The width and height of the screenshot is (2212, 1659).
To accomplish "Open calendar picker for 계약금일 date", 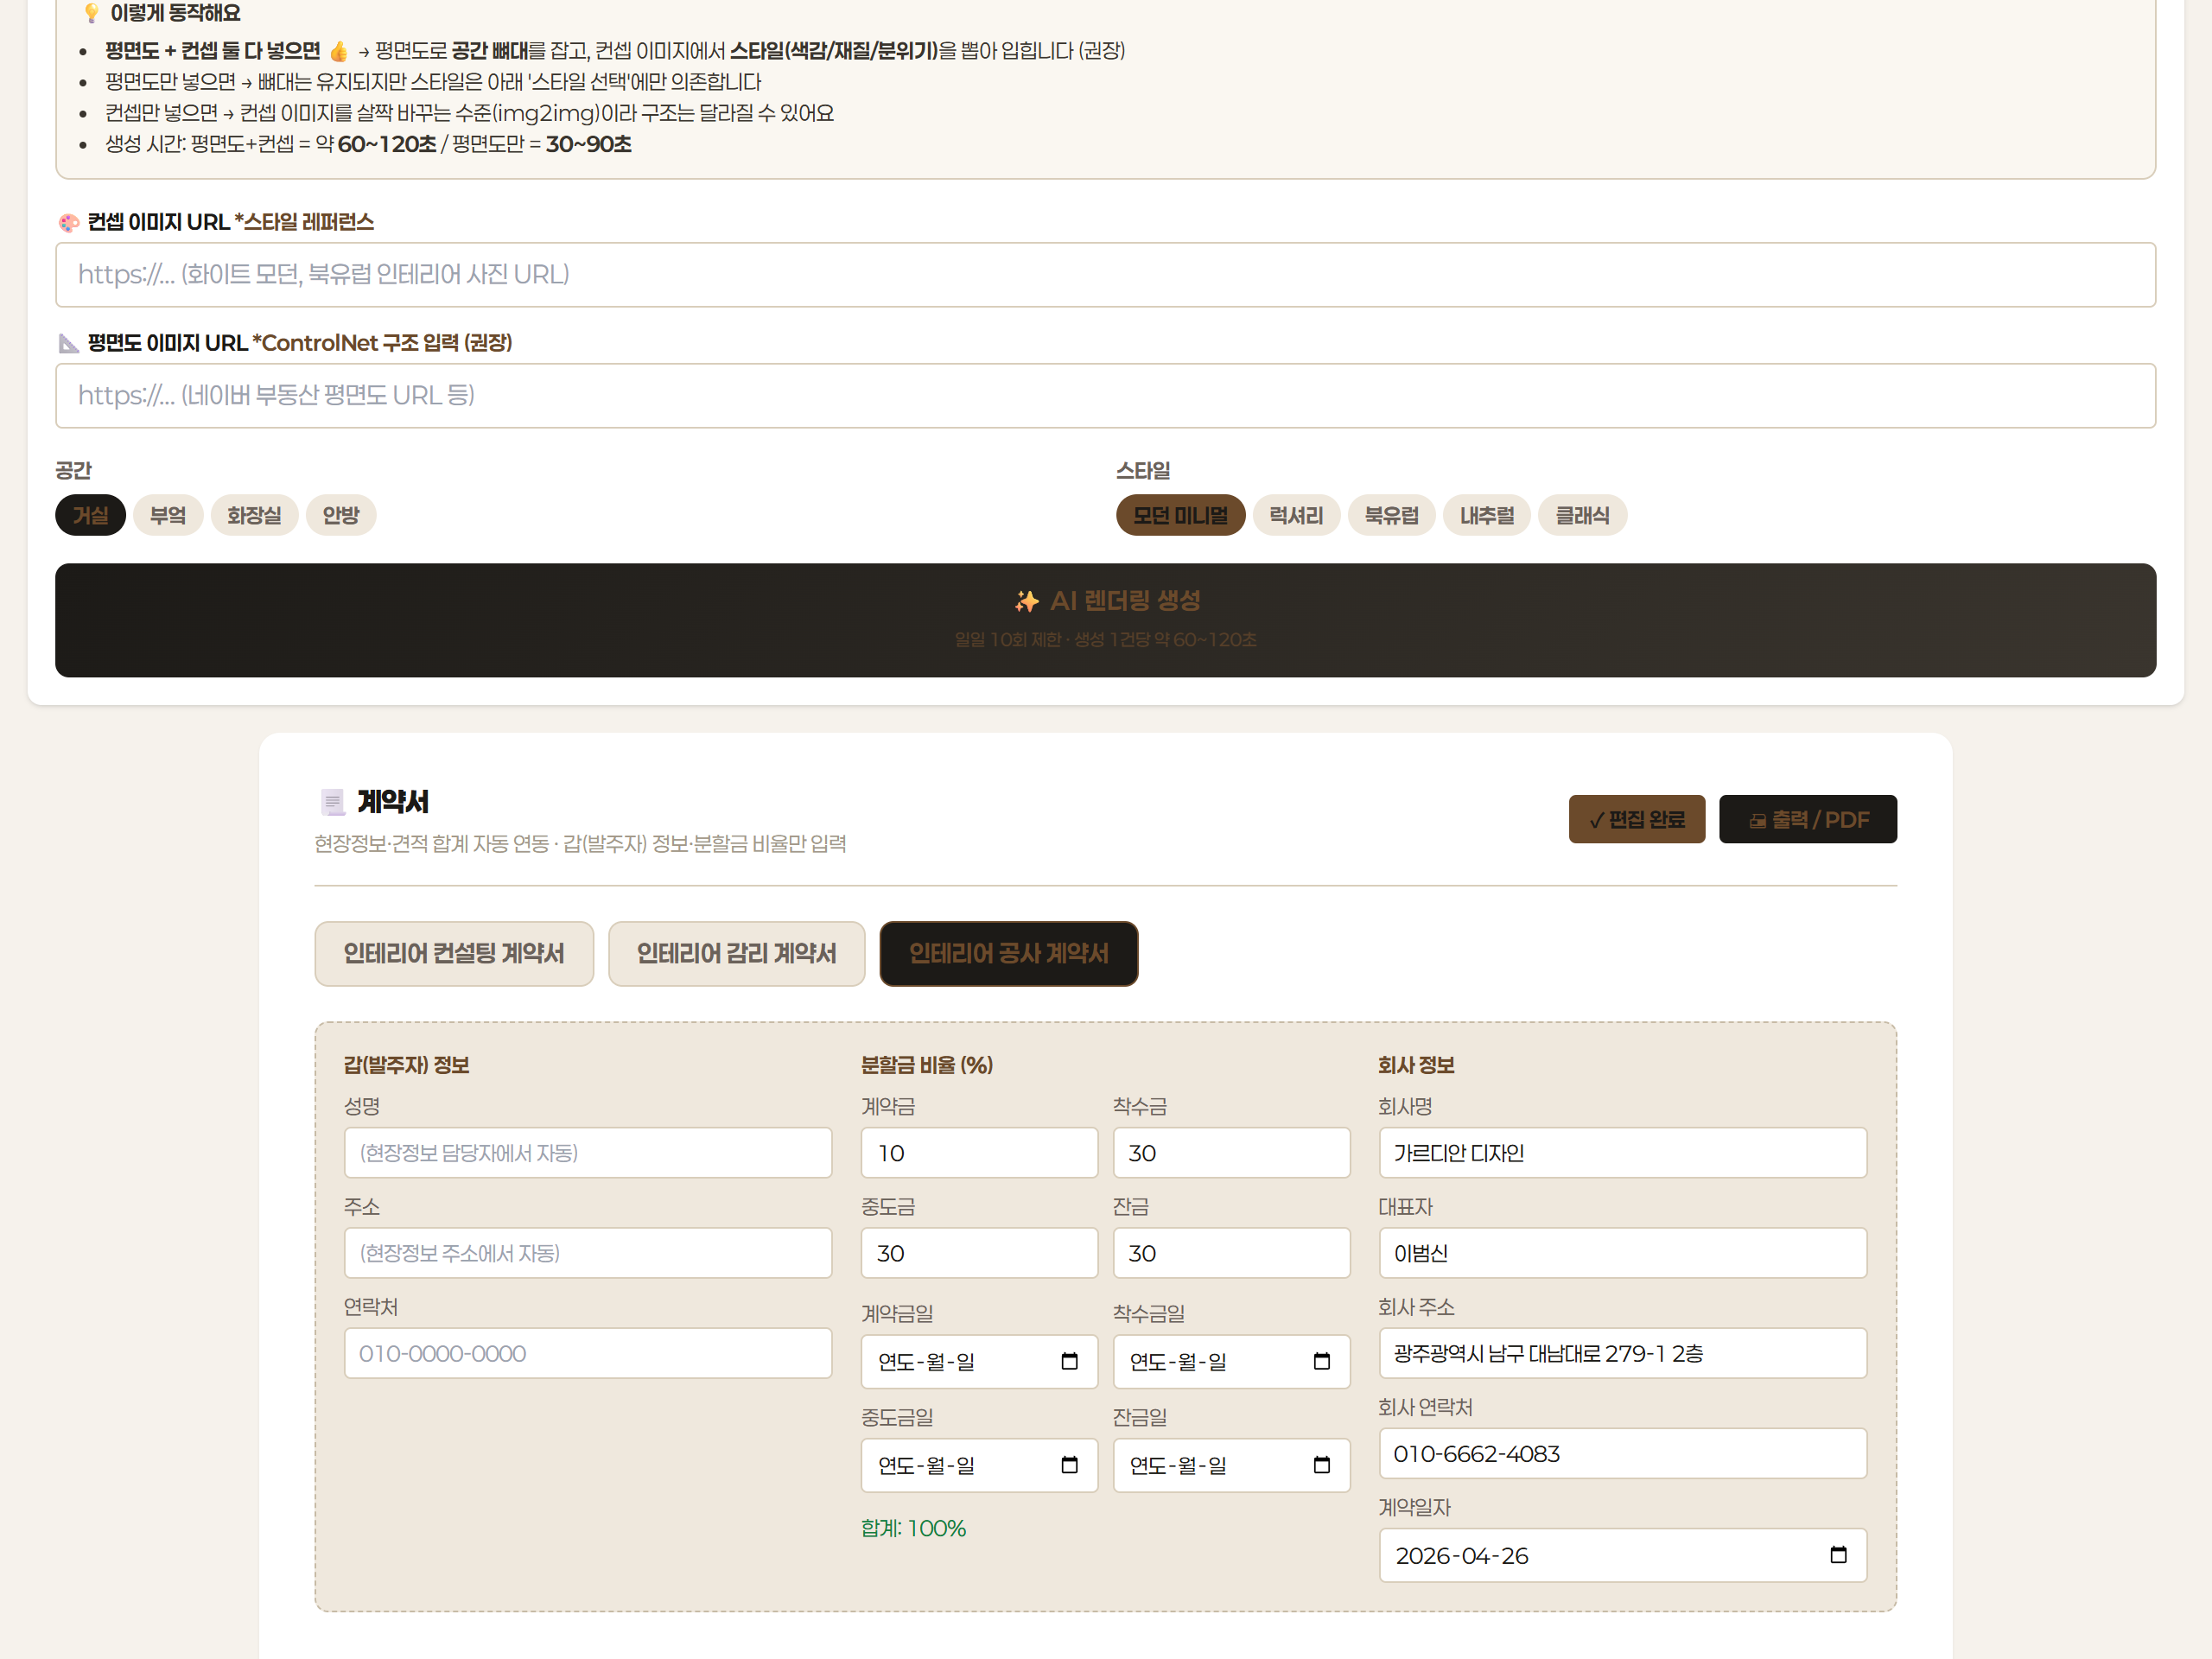I will tap(1069, 1361).
